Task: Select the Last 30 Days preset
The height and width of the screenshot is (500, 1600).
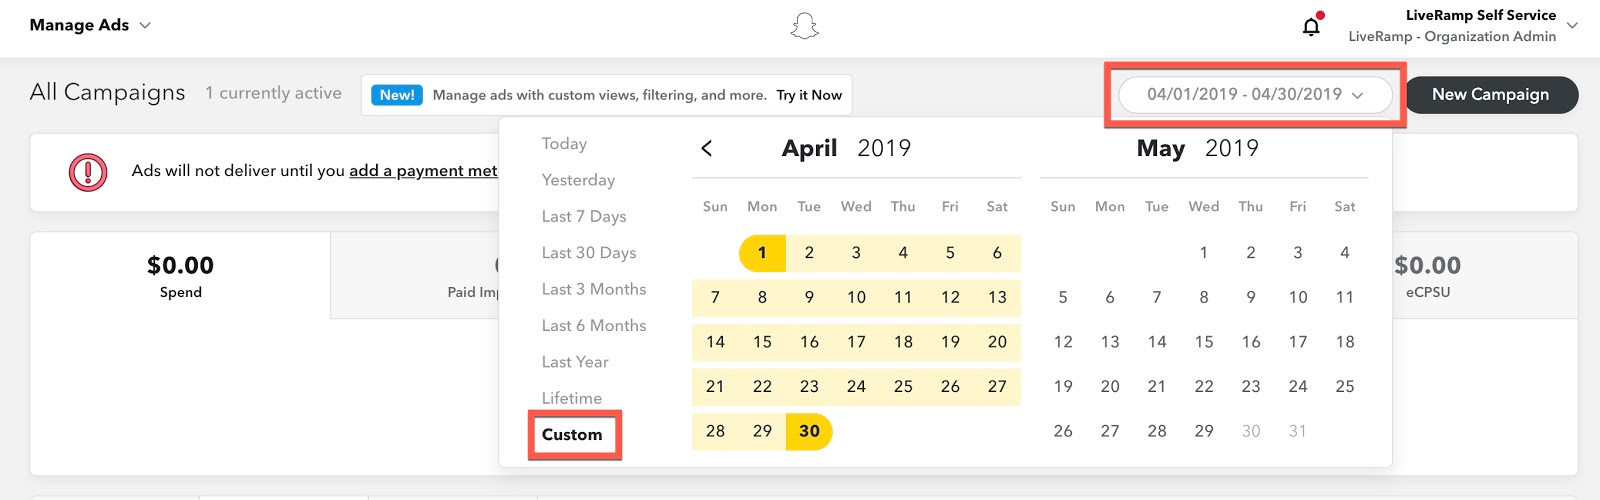Action: coord(589,253)
